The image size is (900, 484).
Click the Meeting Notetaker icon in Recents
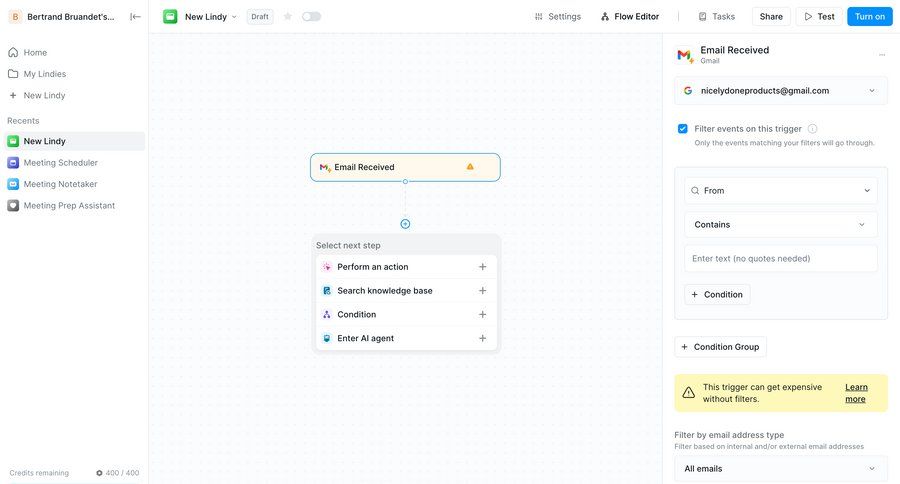coord(13,184)
